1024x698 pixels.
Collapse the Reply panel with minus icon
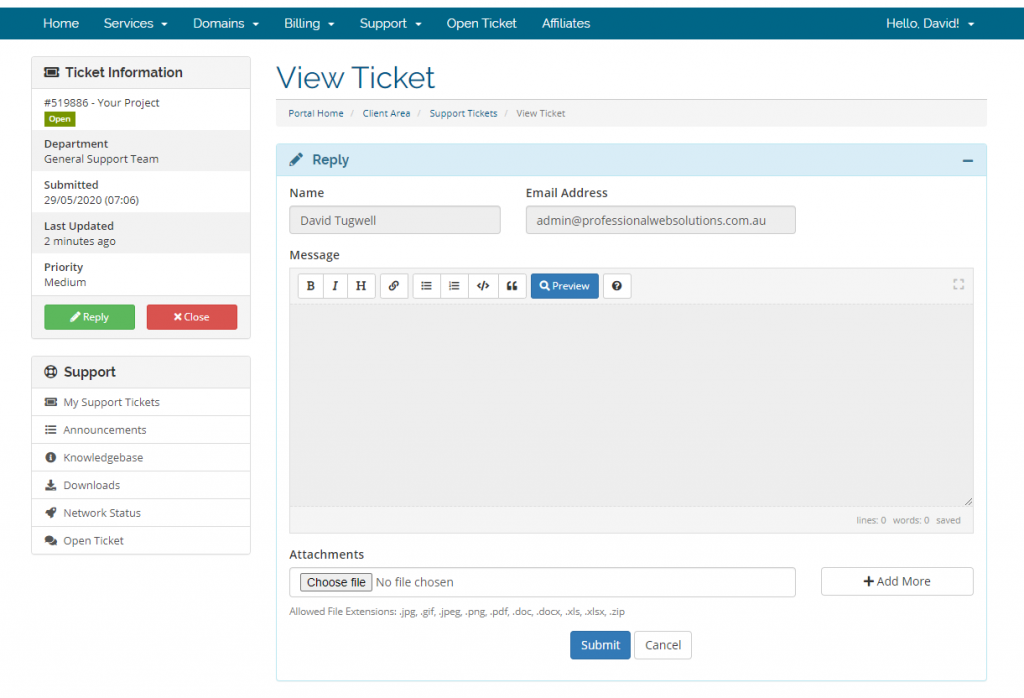pos(968,161)
